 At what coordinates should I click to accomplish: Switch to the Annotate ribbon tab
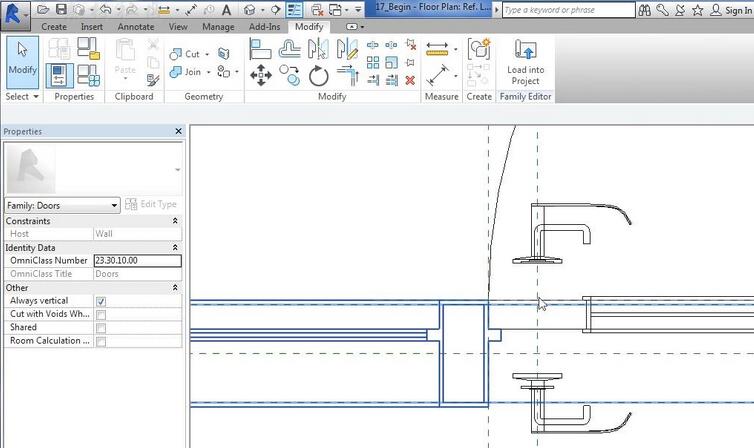tap(135, 27)
